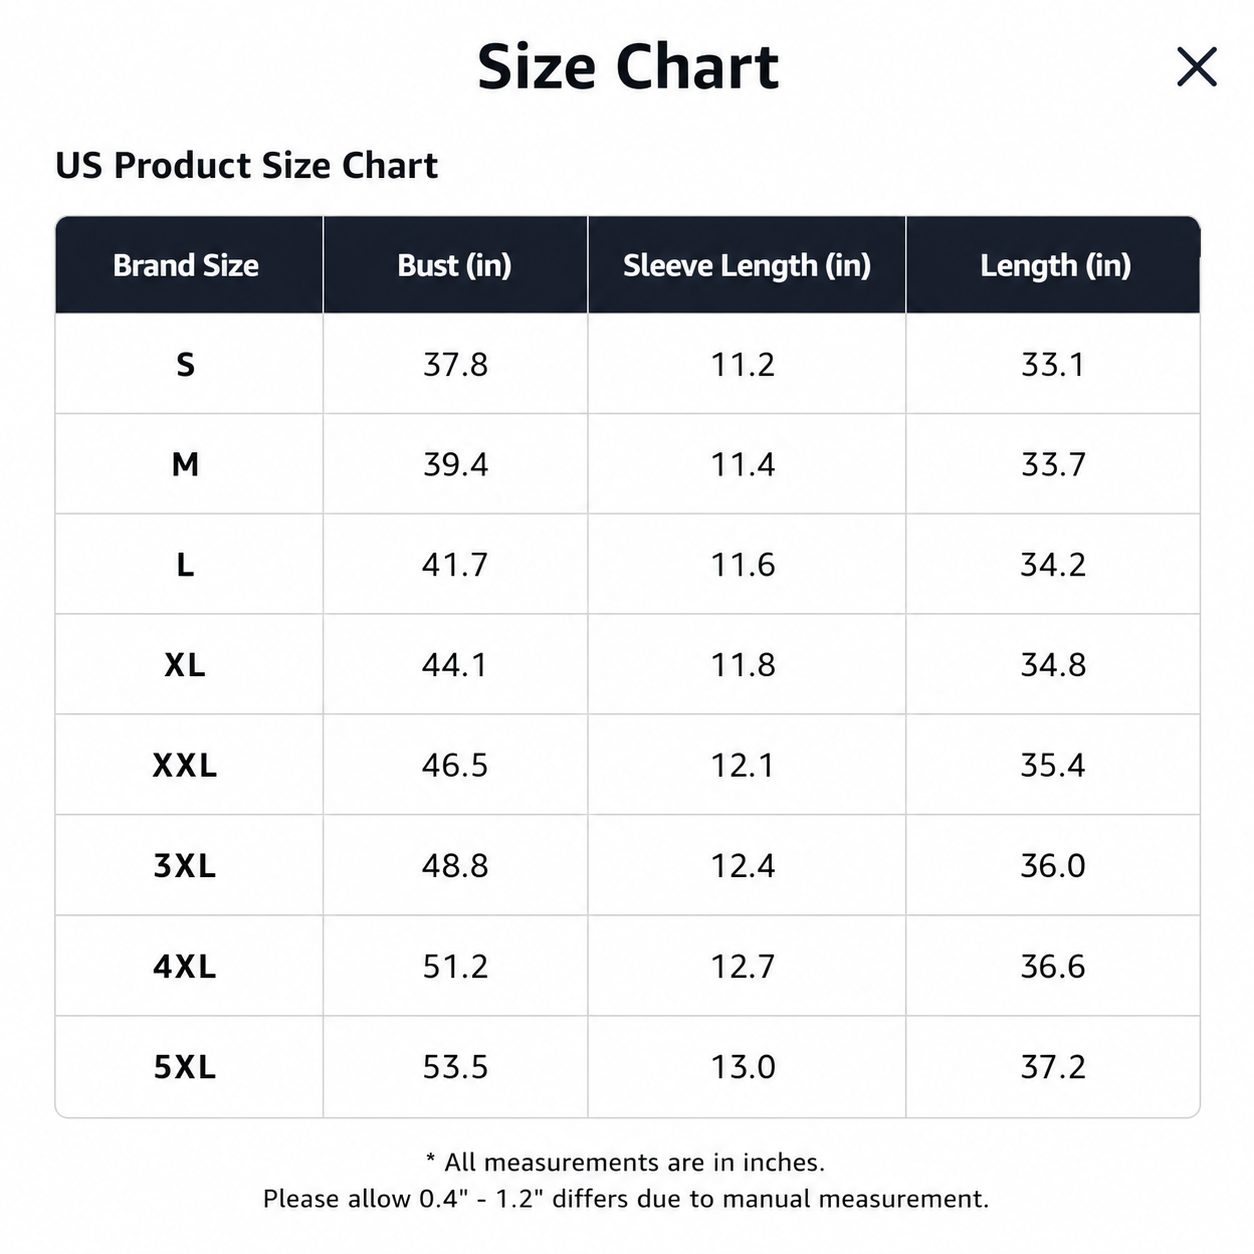This screenshot has width=1254, height=1254.
Task: Click the Size Chart title
Action: 628,67
